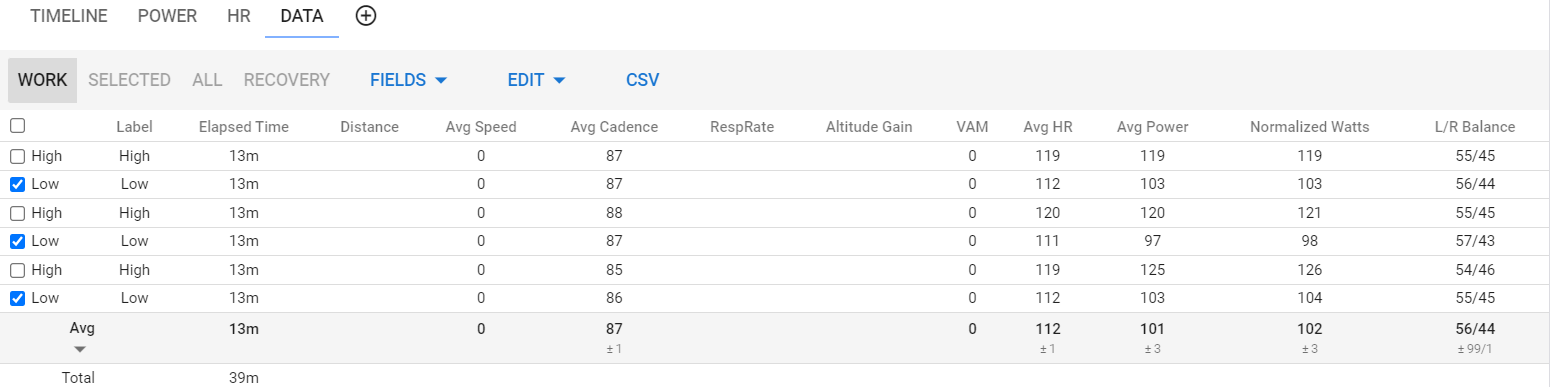Uncheck the first Low interval checkbox

pos(17,184)
